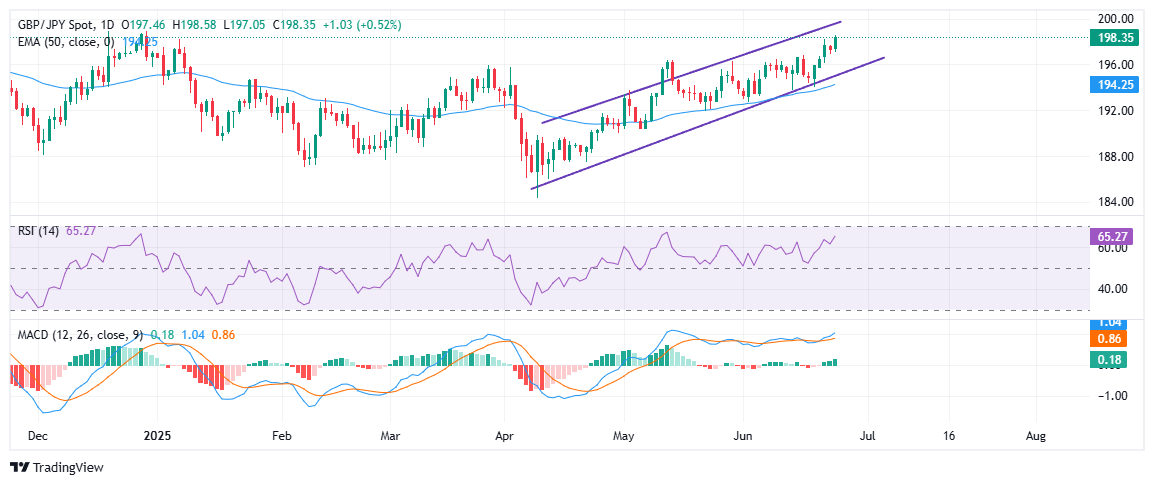Click the blue 194.25 EMA price tag
The height and width of the screenshot is (485, 1154).
pyautogui.click(x=1111, y=85)
